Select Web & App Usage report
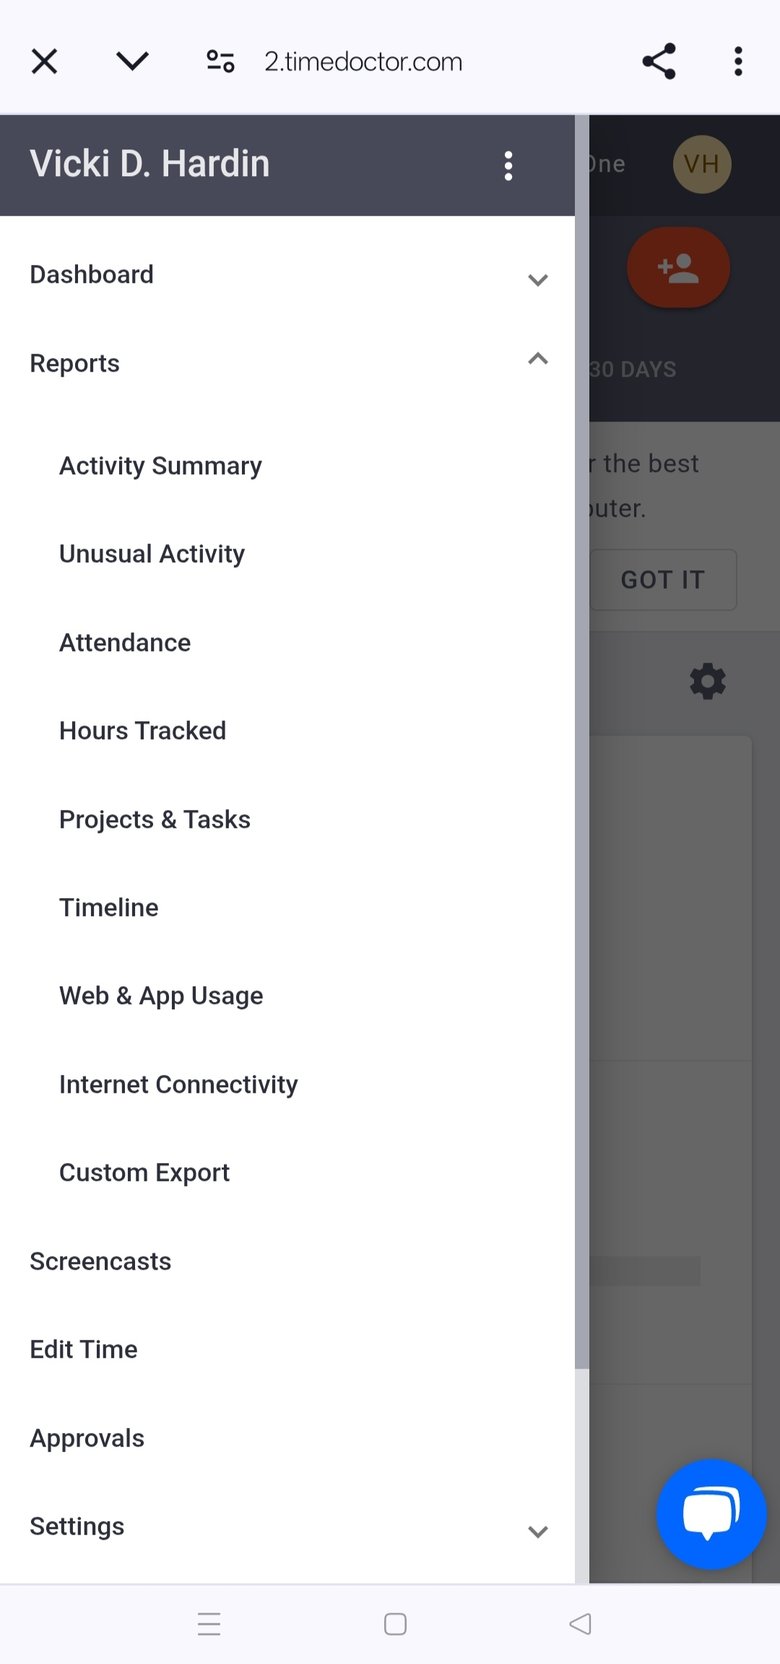Image resolution: width=780 pixels, height=1664 pixels. coord(161,996)
